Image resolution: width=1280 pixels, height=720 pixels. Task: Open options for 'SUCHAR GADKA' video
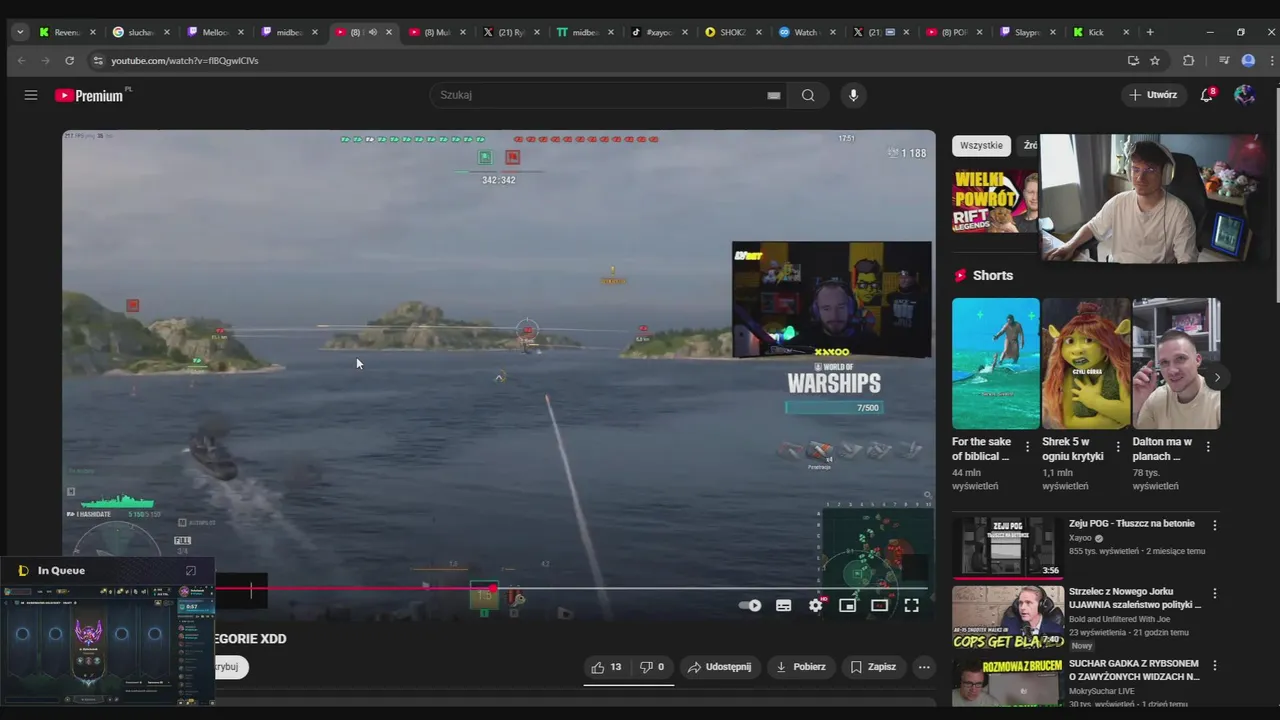pos(1215,665)
